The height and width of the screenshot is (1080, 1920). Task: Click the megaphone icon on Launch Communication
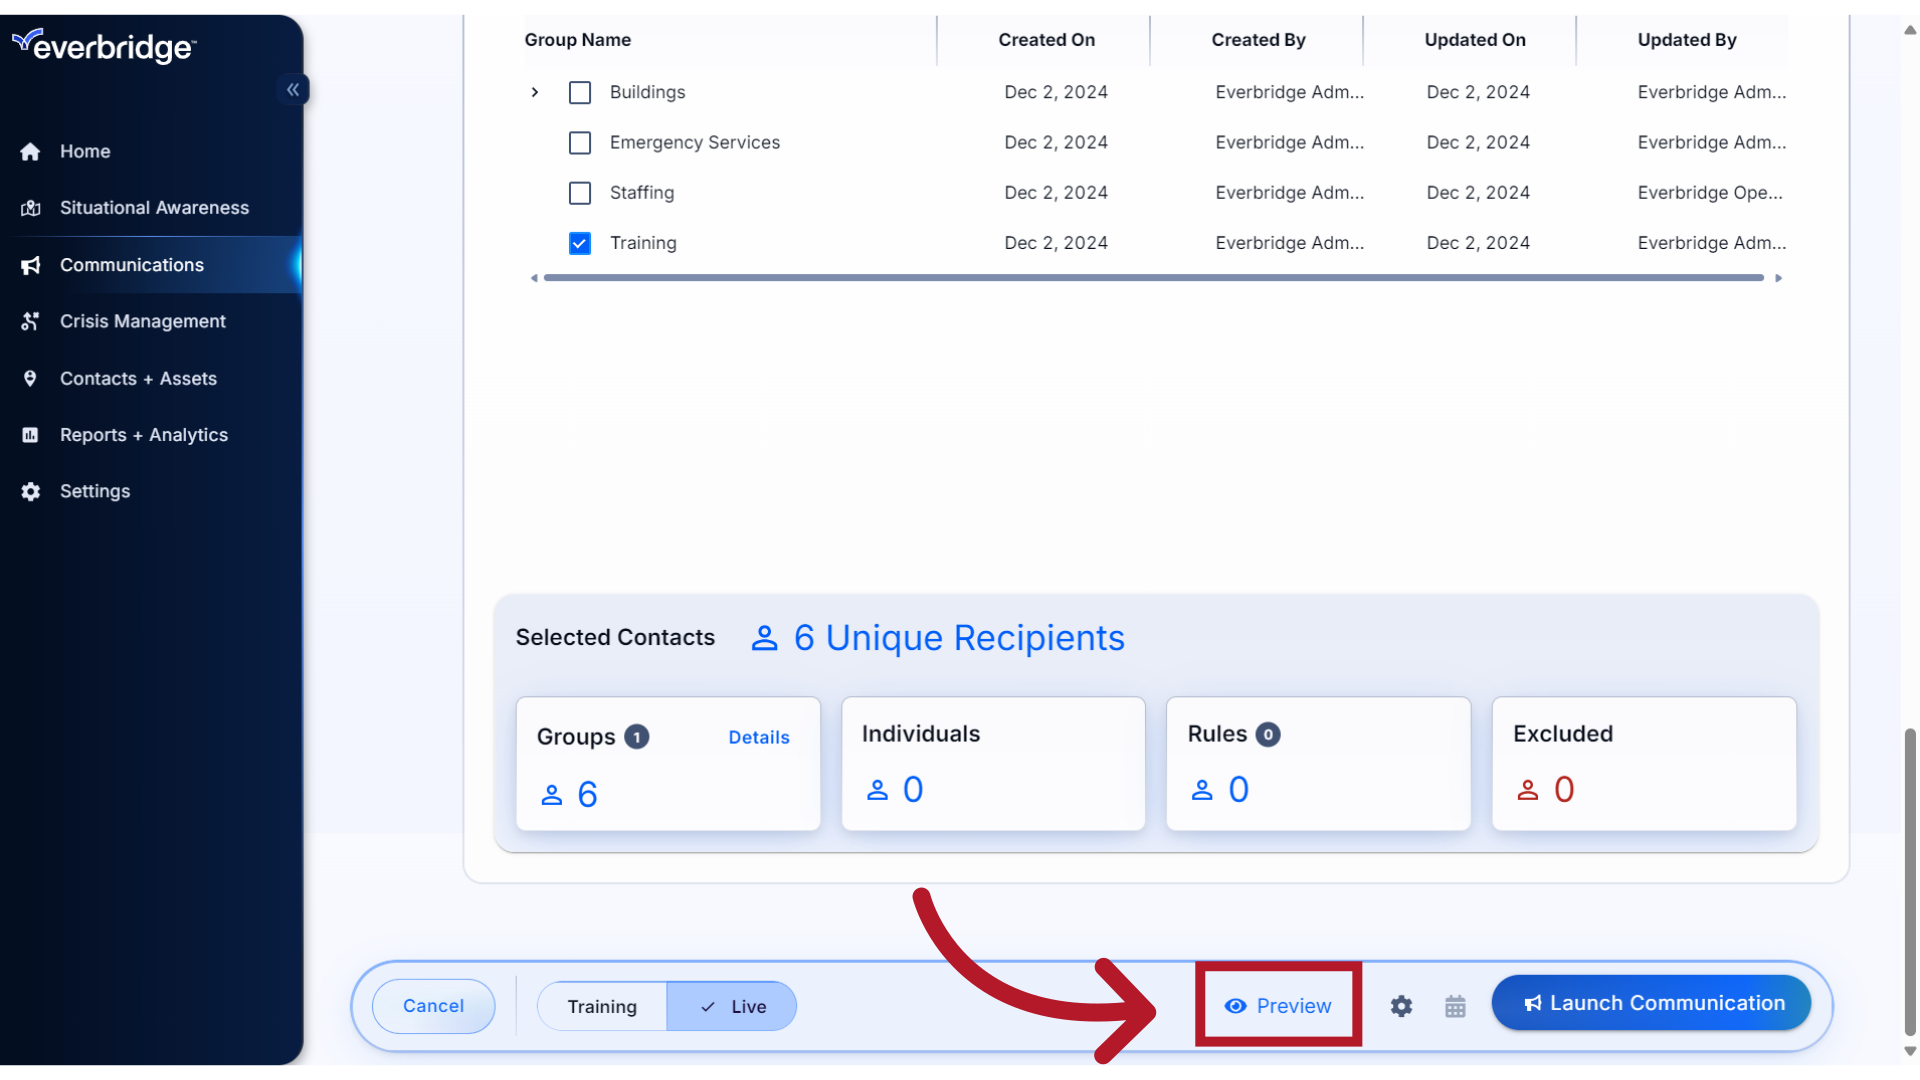tap(1532, 1003)
